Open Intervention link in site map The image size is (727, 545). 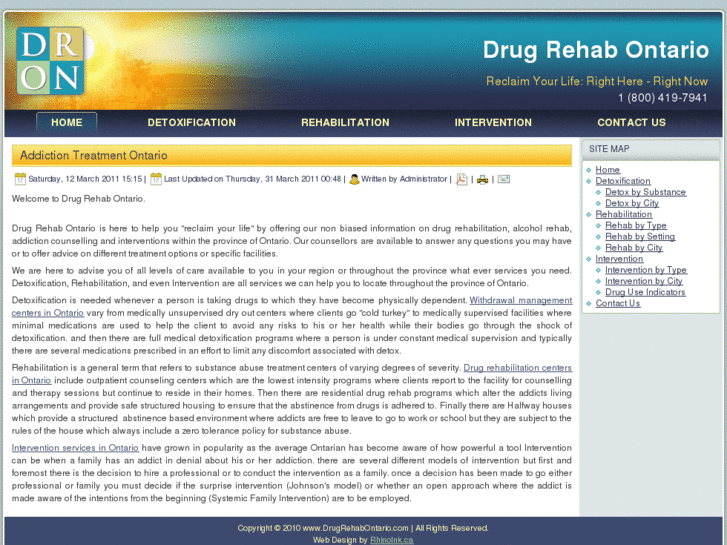619,259
